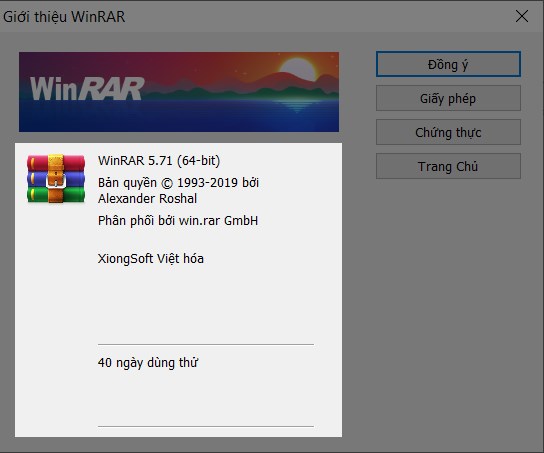Viewport: 544px width, 453px height.
Task: Open the Giấy phép license dialog
Action: pyautogui.click(x=448, y=98)
